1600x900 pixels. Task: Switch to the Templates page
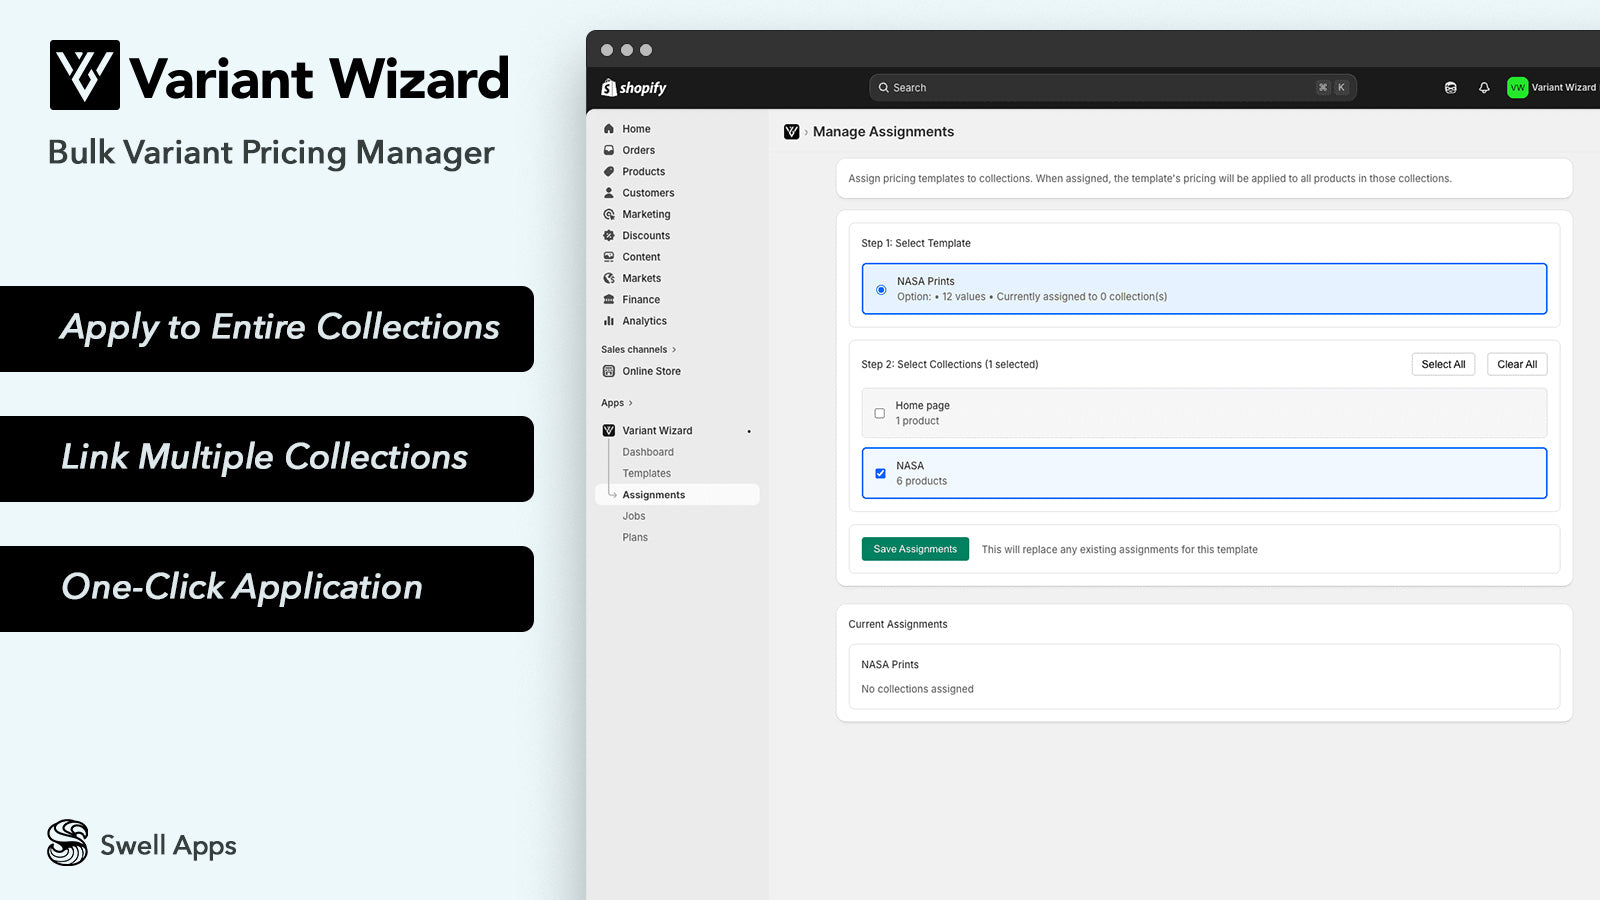(646, 473)
